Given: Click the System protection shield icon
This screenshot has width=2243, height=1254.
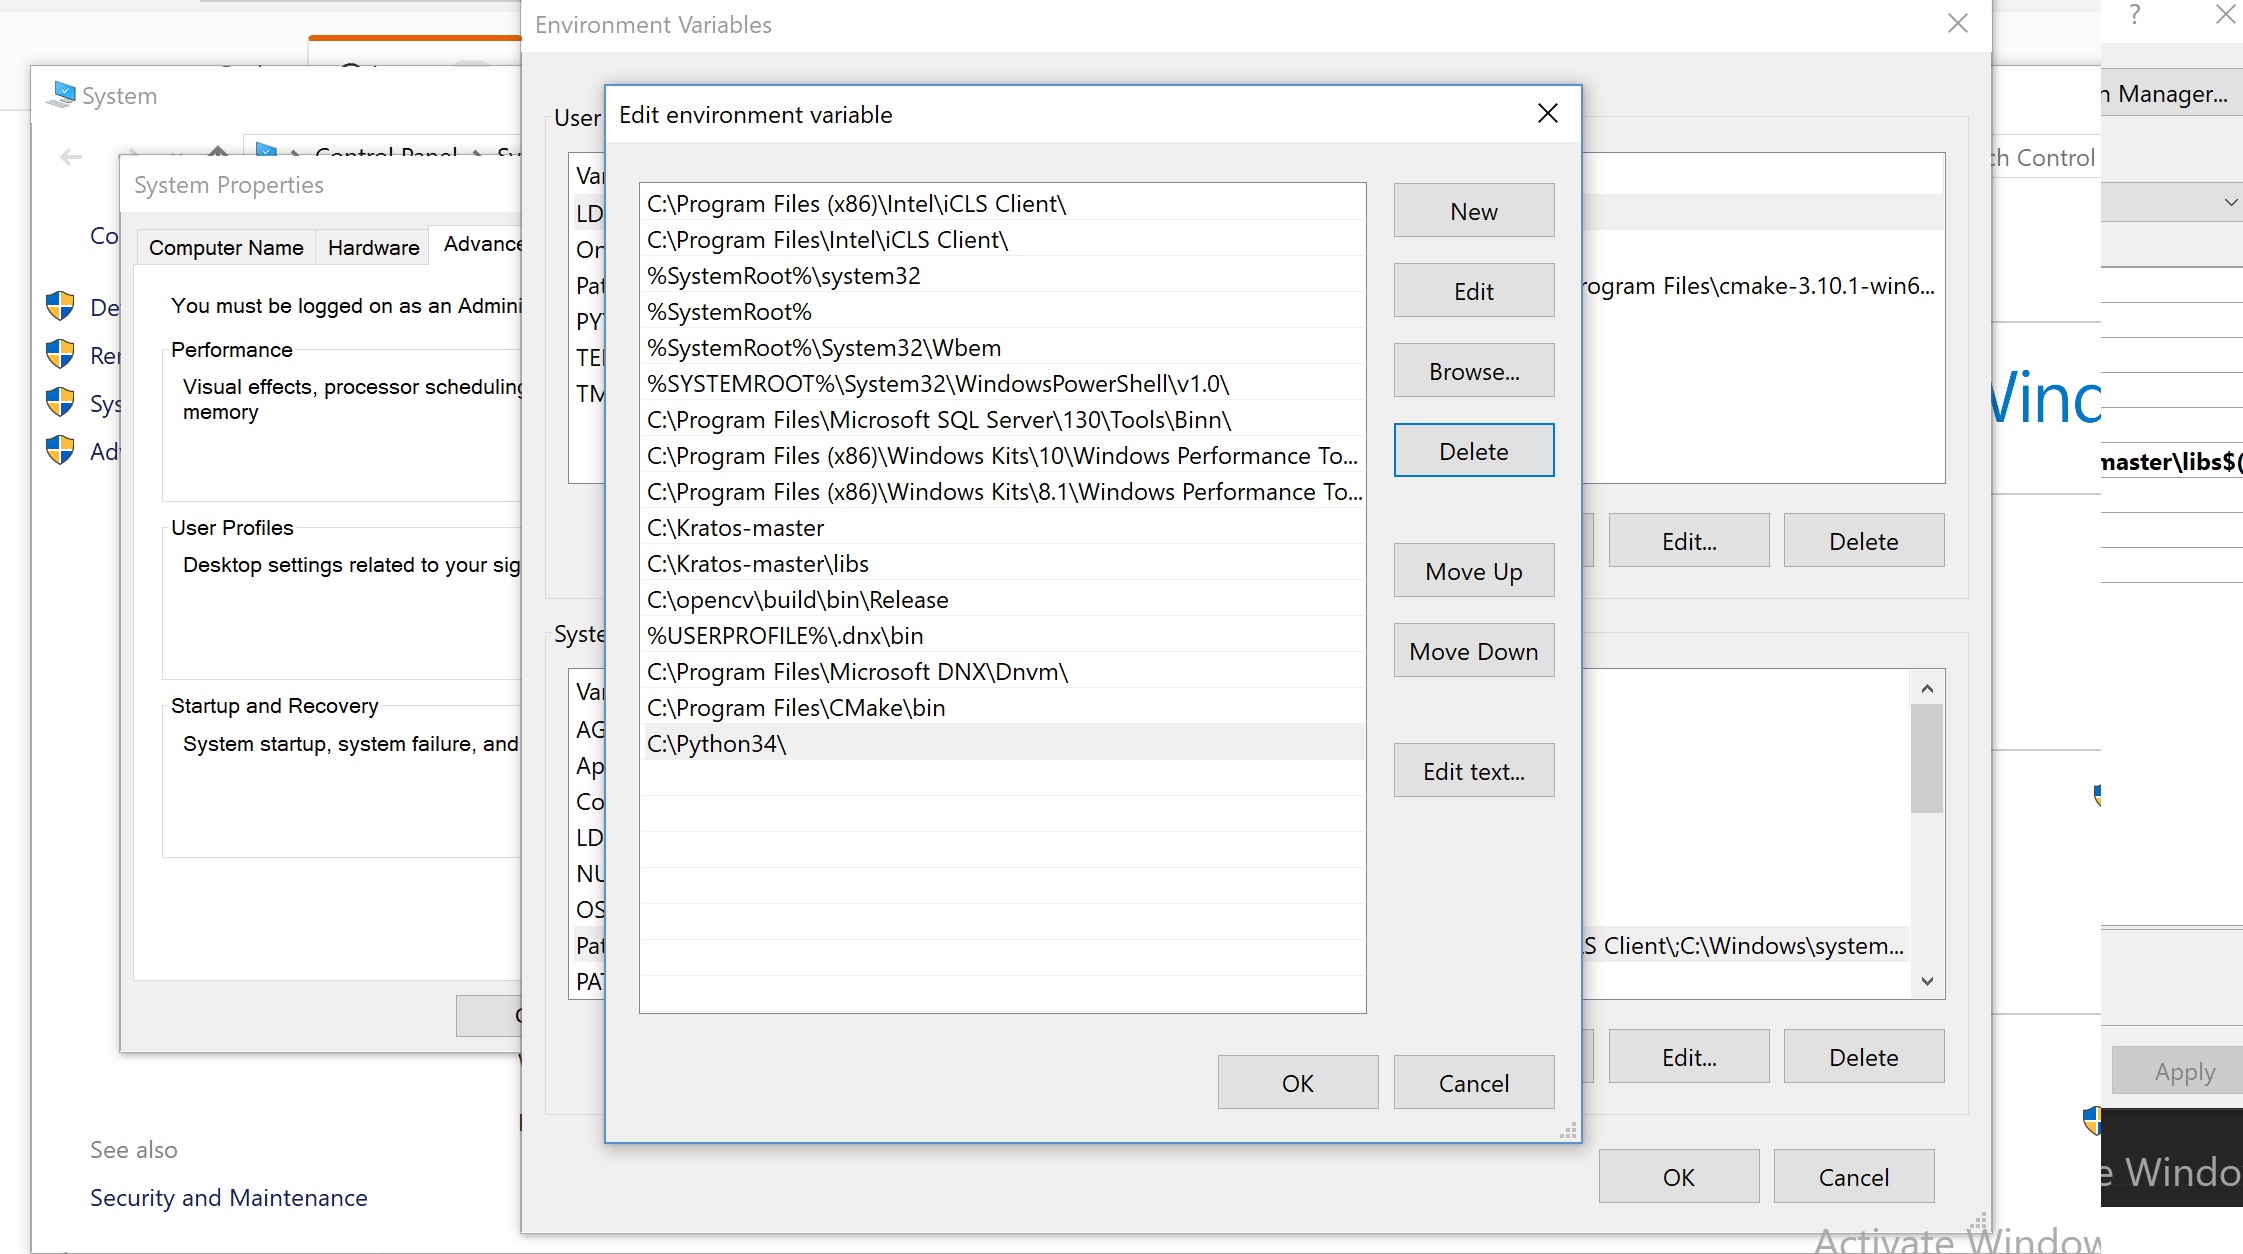Looking at the screenshot, I should (x=60, y=403).
